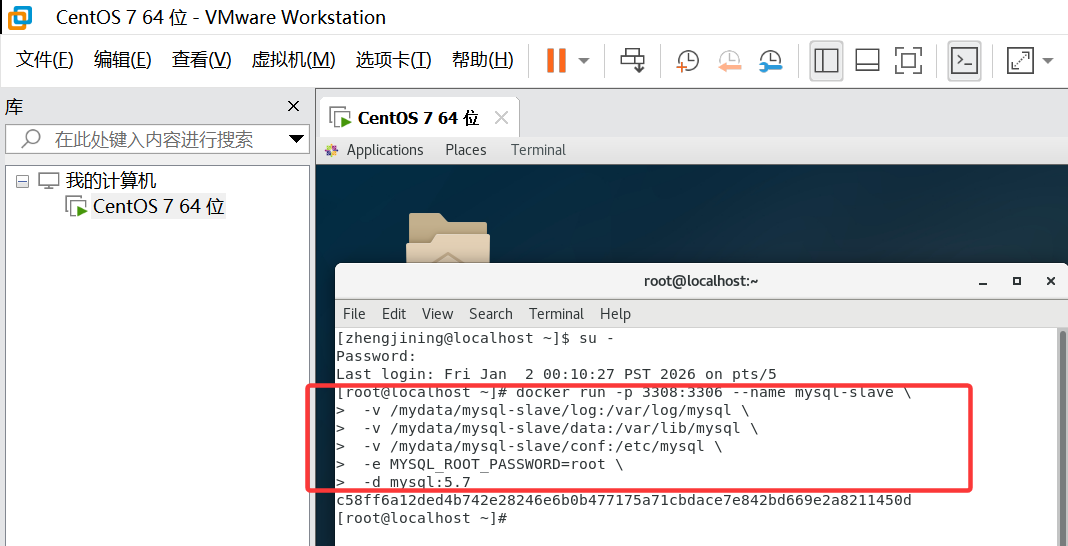
Task: Click the Applications menu icon
Action: coord(332,150)
